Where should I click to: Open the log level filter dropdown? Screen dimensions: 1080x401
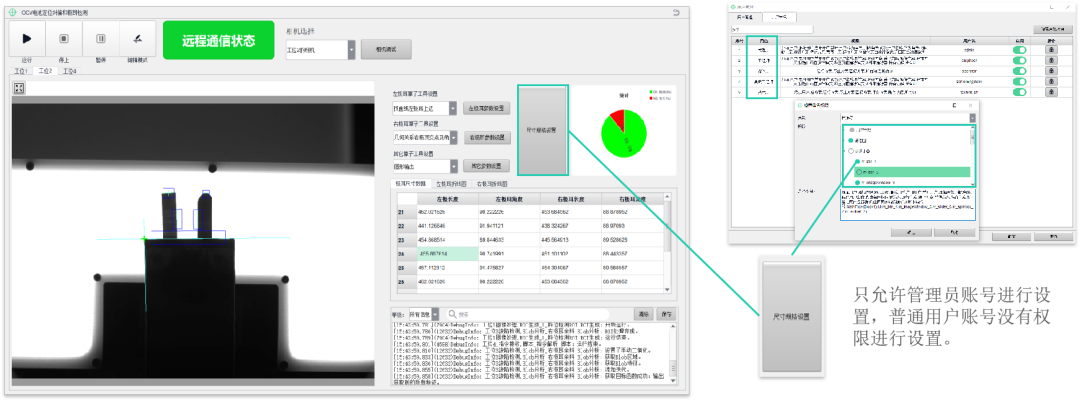coord(437,314)
